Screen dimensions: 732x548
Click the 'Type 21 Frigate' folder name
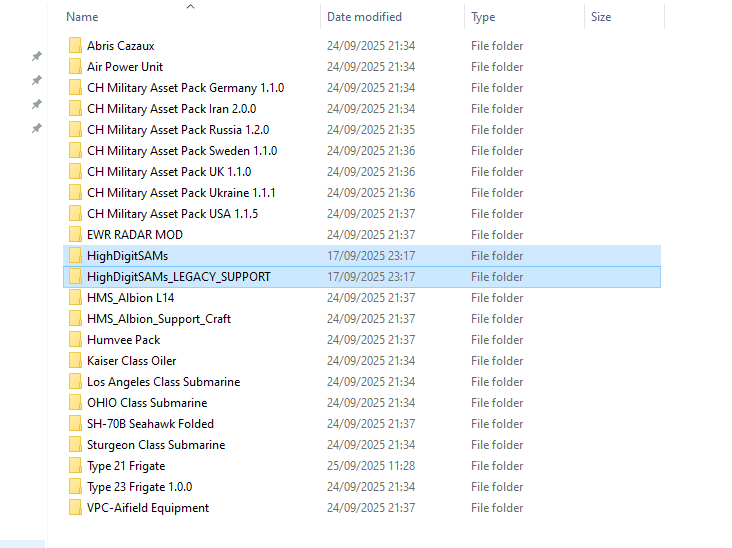click(126, 466)
